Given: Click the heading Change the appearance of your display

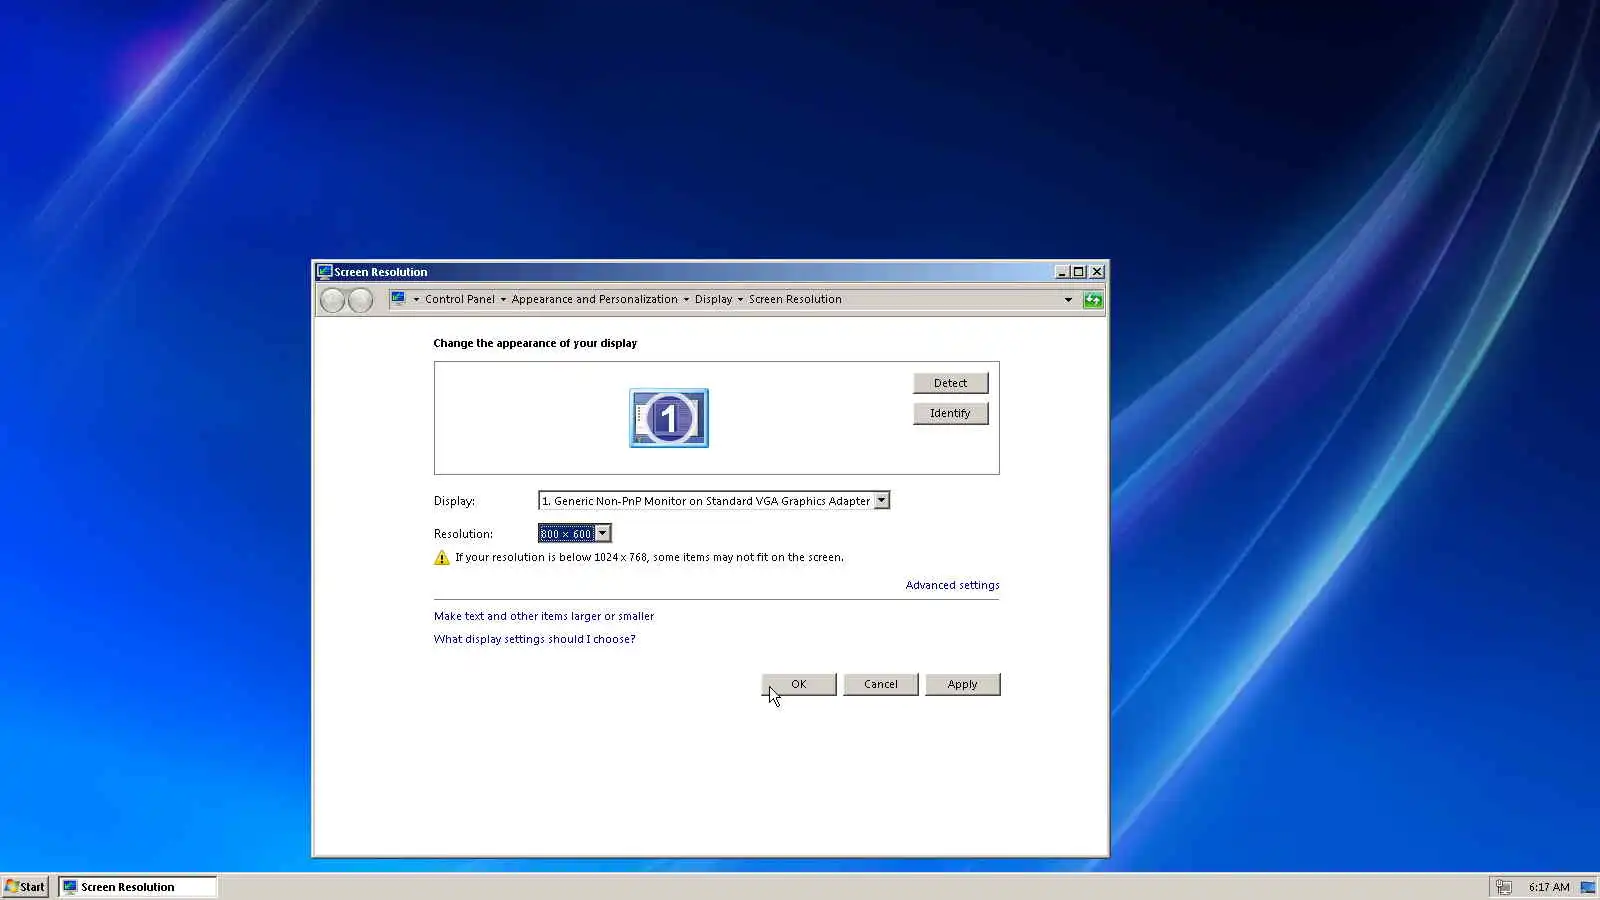Looking at the screenshot, I should tap(535, 343).
